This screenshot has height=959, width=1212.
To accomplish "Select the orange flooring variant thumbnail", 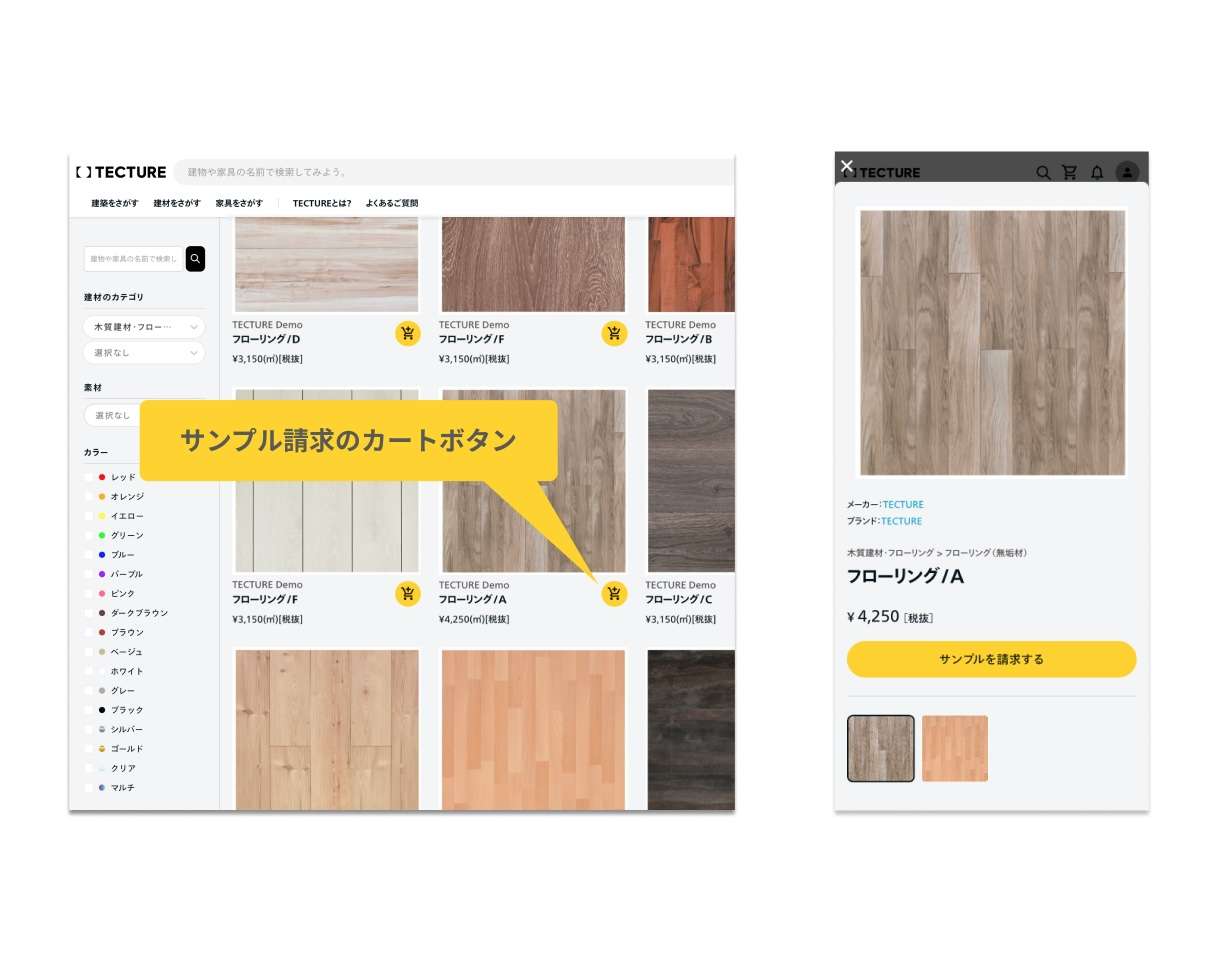I will (954, 748).
